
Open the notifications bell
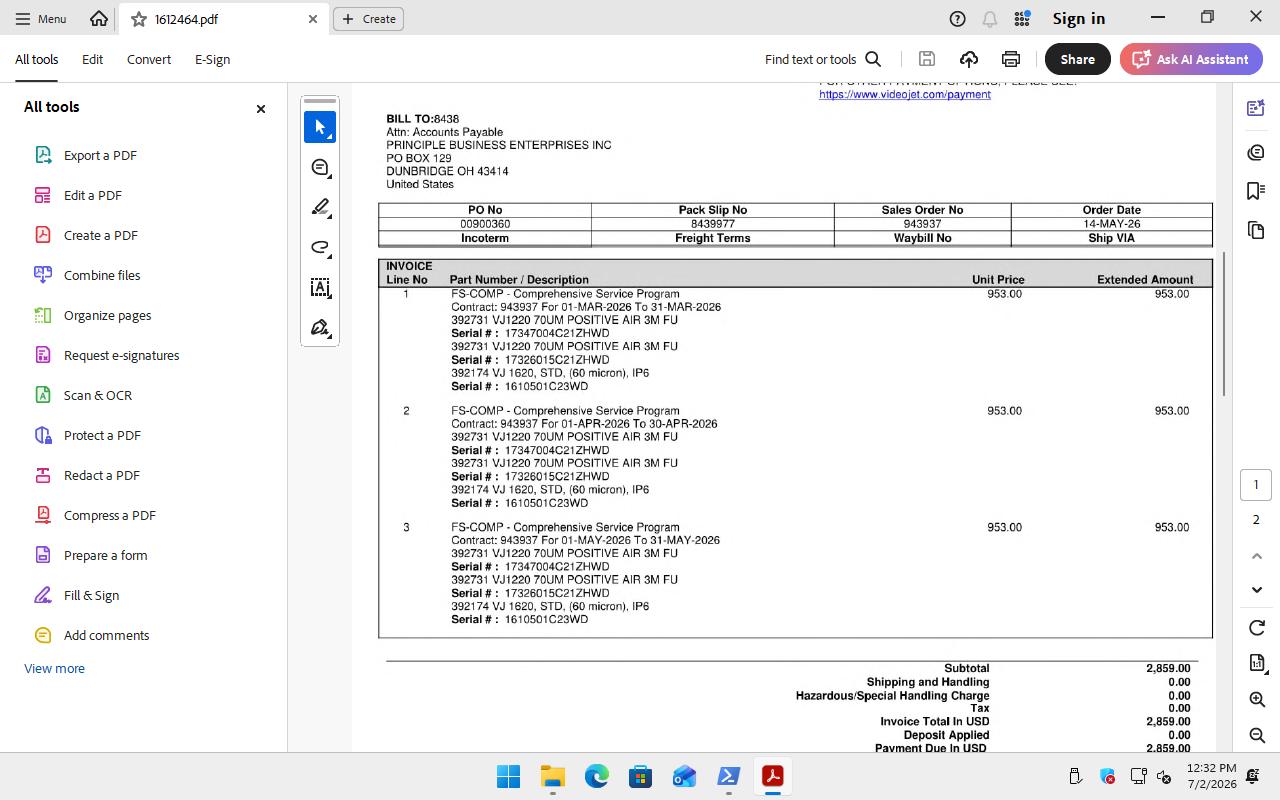tap(990, 18)
